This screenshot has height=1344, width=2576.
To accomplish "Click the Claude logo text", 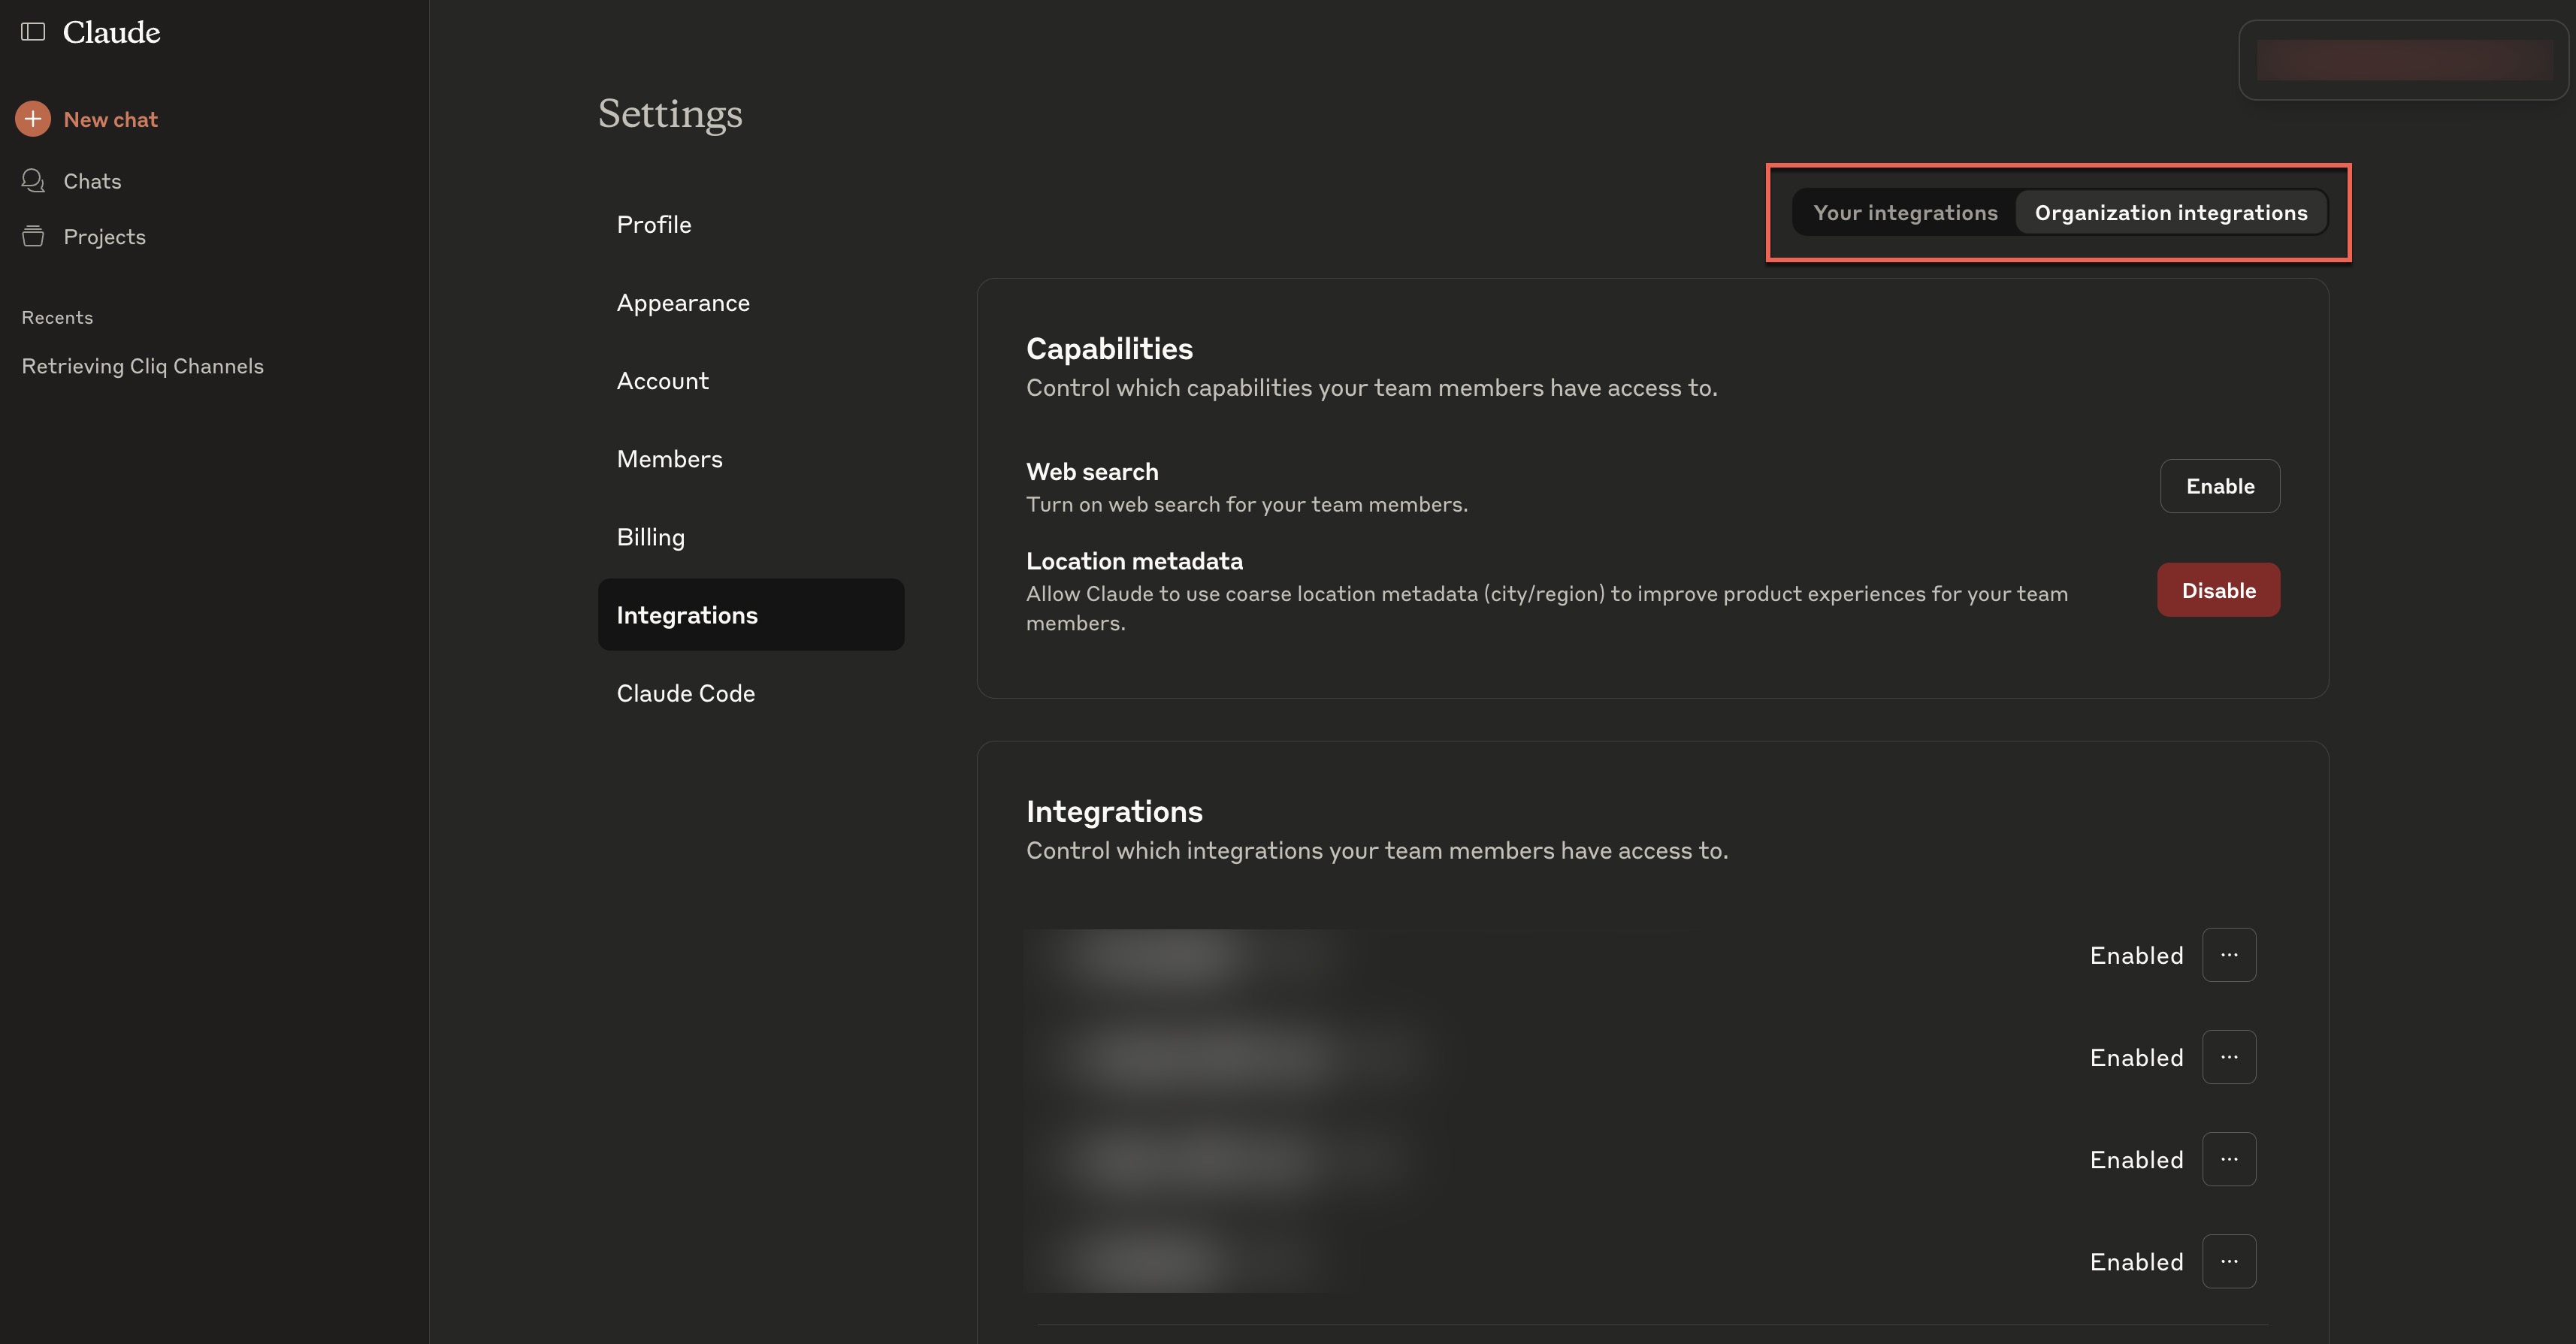I will coord(111,32).
